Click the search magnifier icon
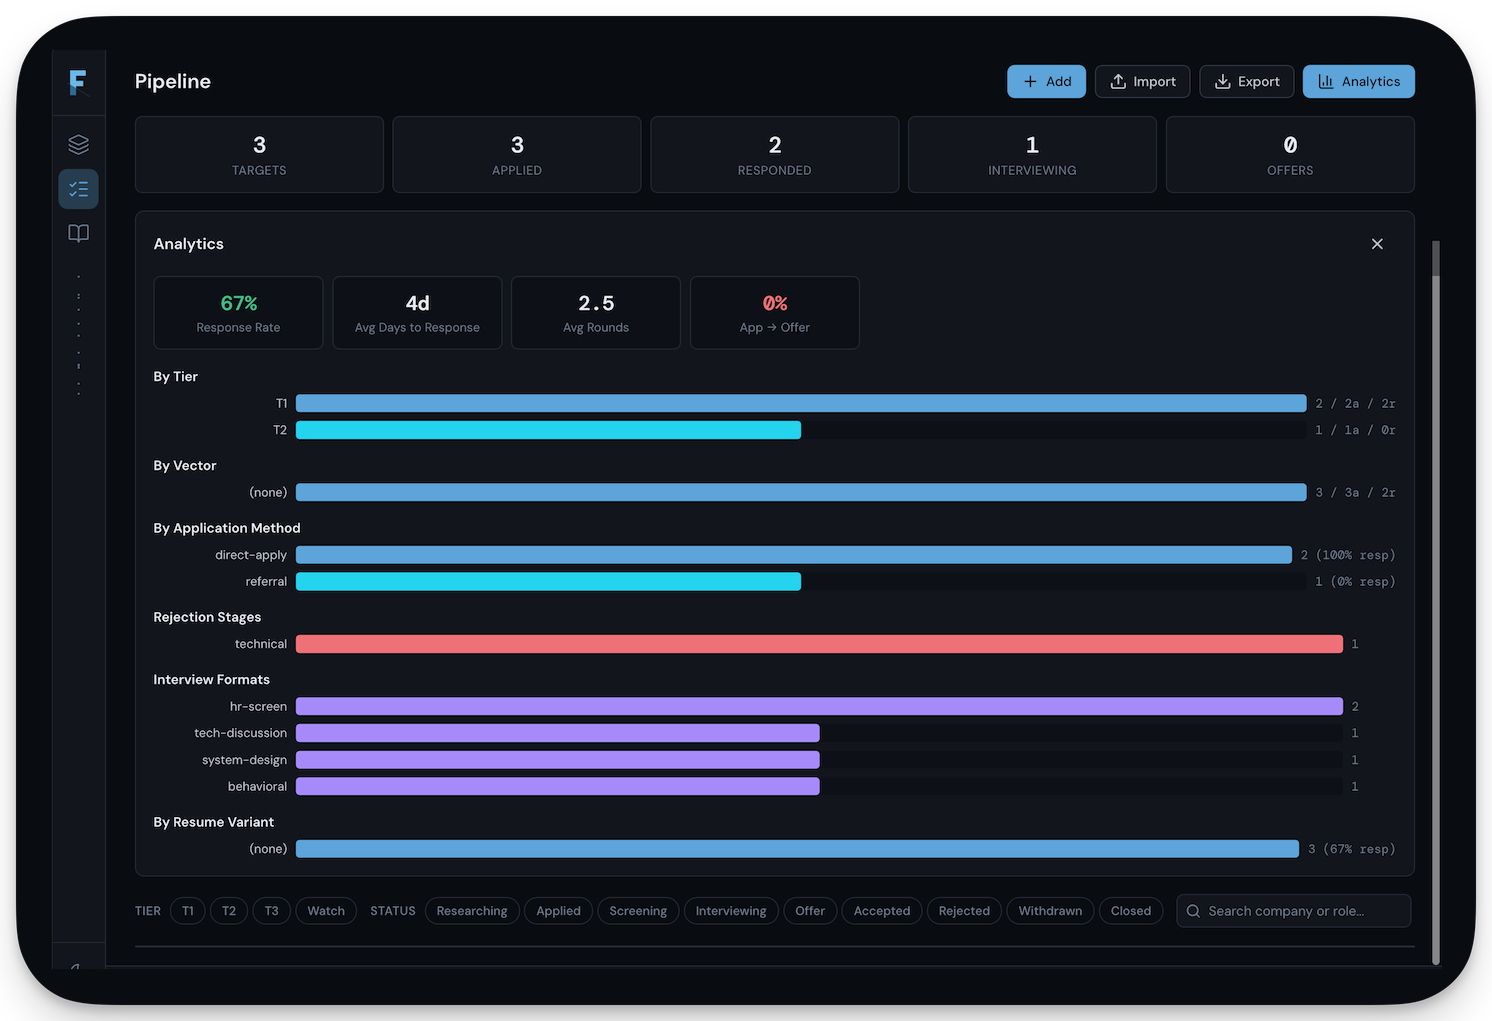This screenshot has width=1492, height=1021. click(x=1192, y=911)
